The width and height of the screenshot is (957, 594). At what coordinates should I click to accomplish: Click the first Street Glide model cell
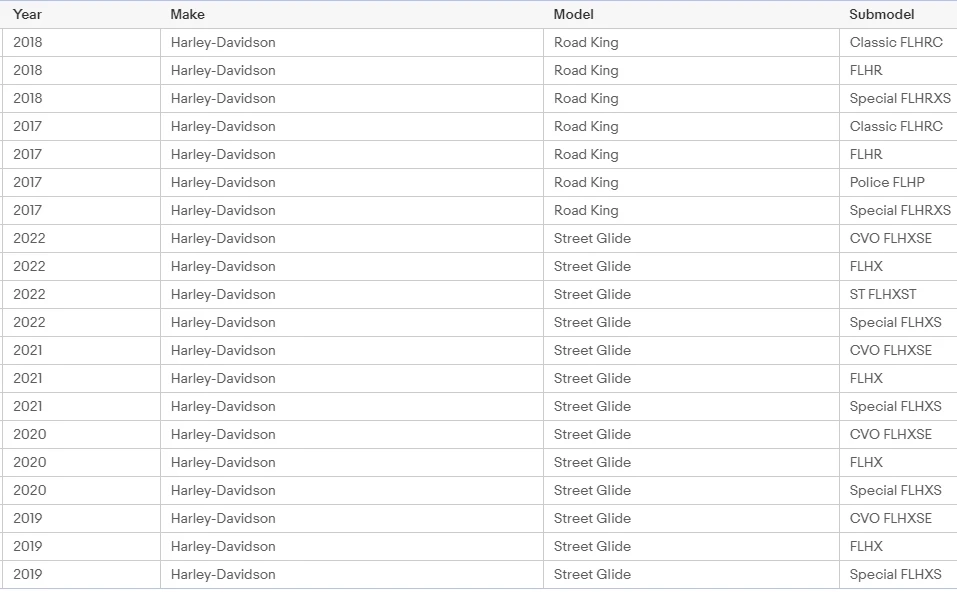click(x=692, y=238)
